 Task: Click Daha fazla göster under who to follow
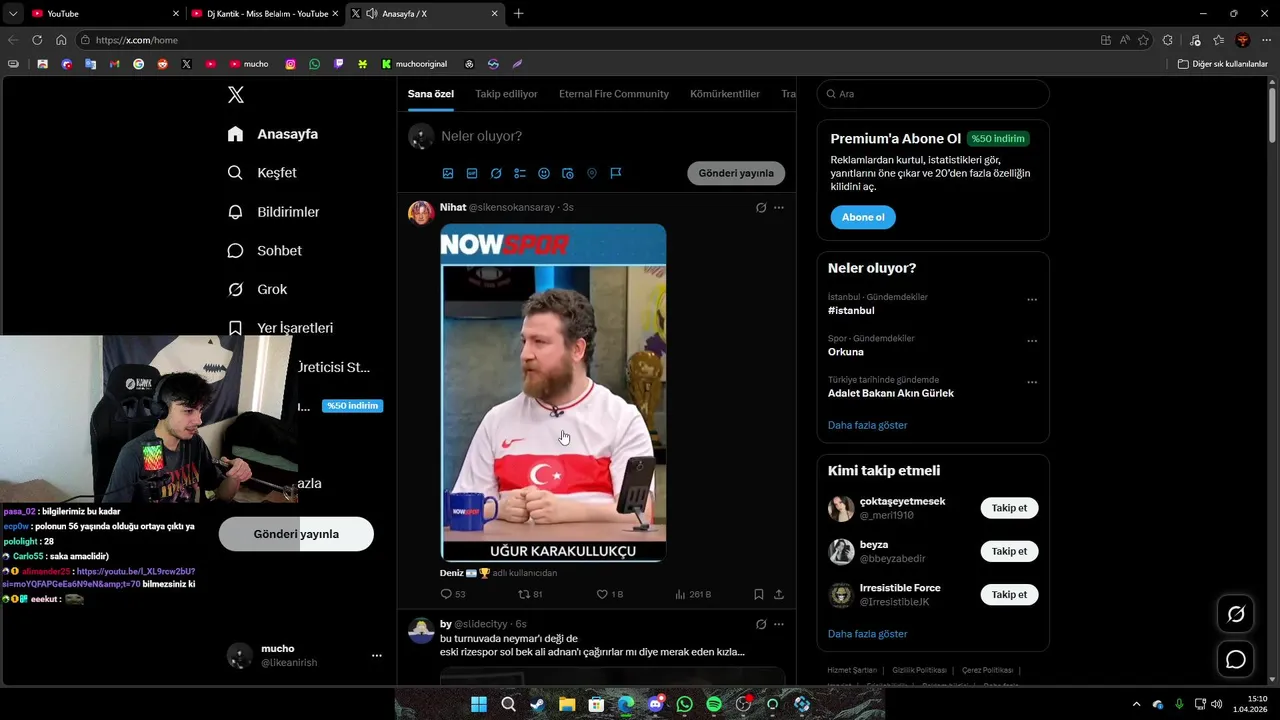tap(868, 634)
